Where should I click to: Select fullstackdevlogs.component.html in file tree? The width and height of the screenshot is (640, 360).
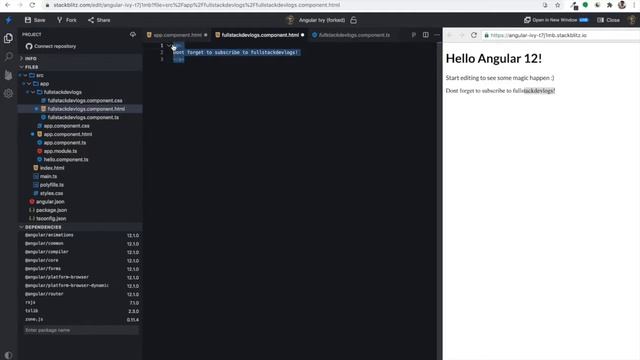[x=86, y=109]
